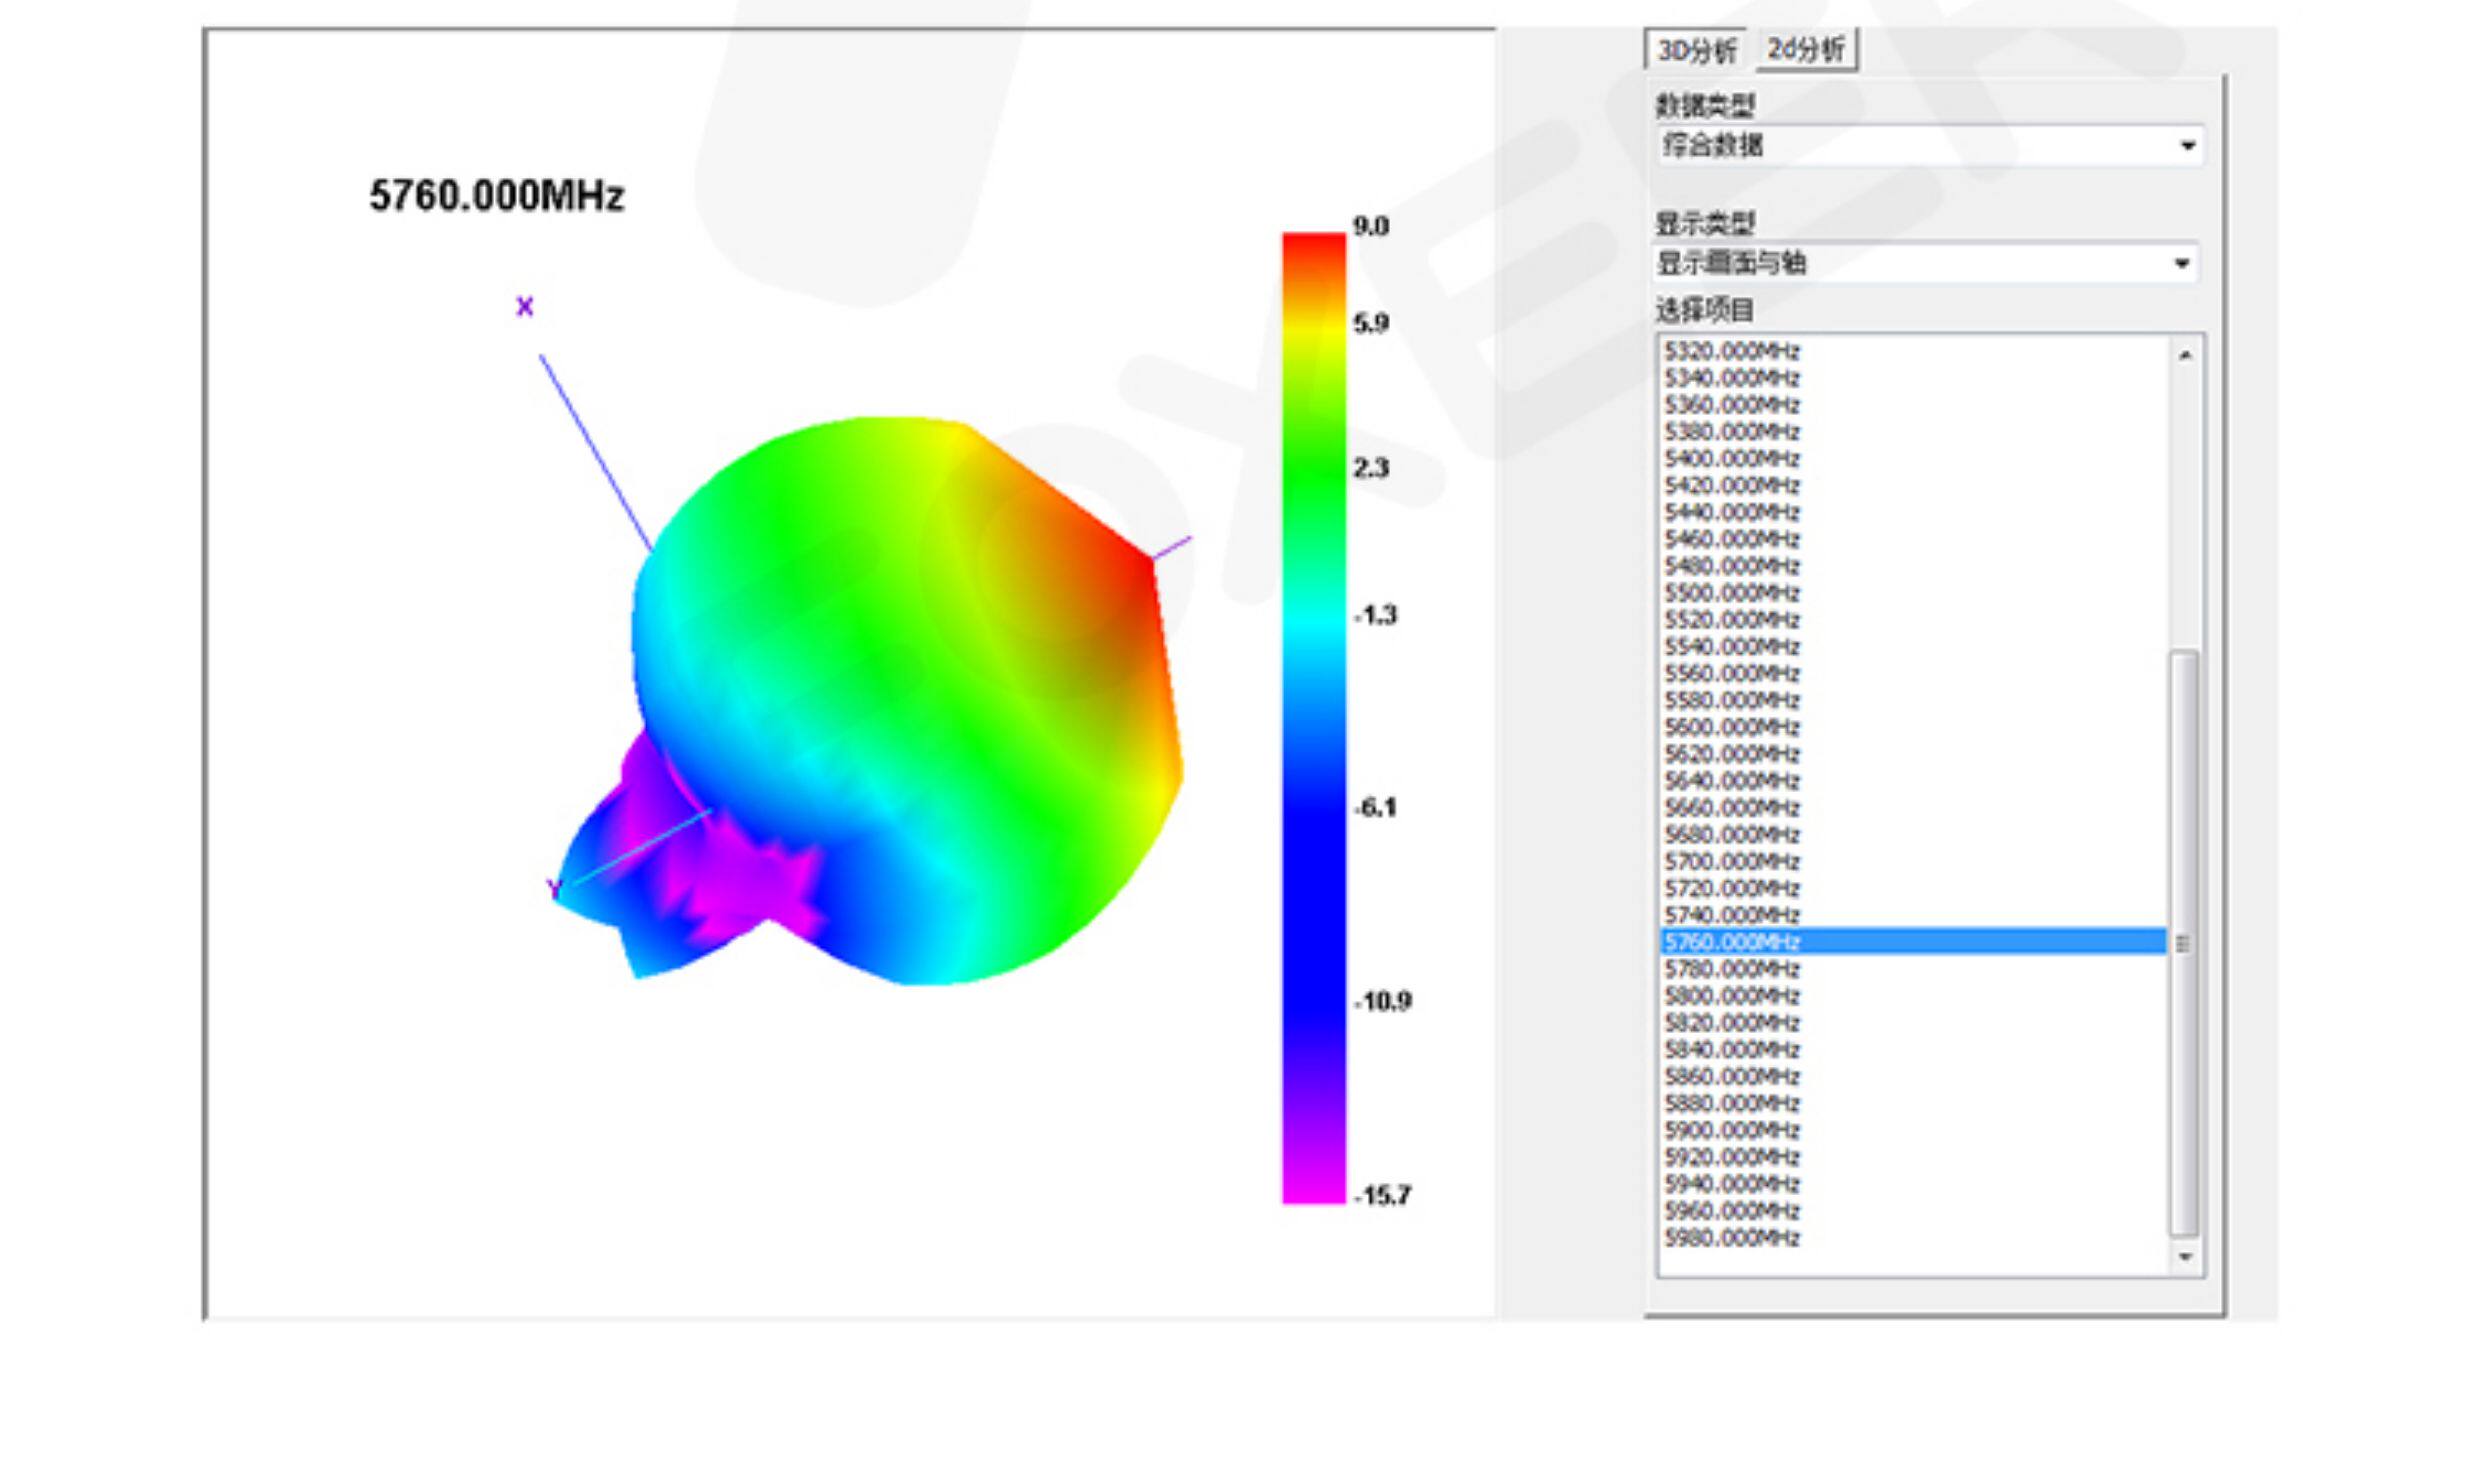This screenshot has width=2480, height=1468.
Task: Select 5600.000MHz from frequency list
Action: [x=1732, y=727]
